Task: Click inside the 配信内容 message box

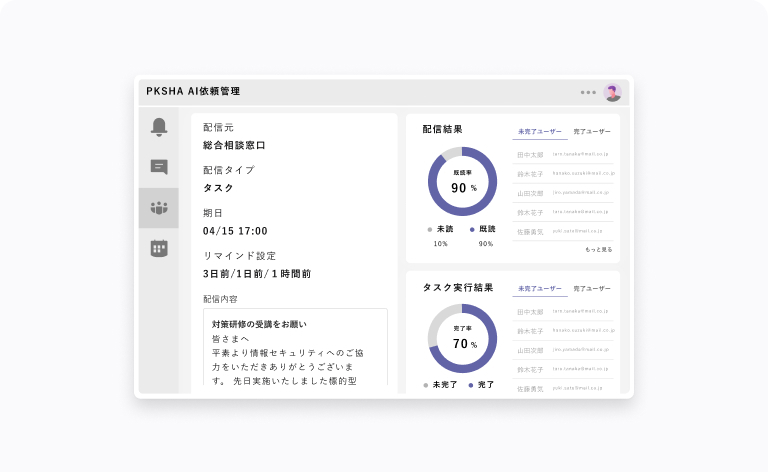Action: click(295, 348)
